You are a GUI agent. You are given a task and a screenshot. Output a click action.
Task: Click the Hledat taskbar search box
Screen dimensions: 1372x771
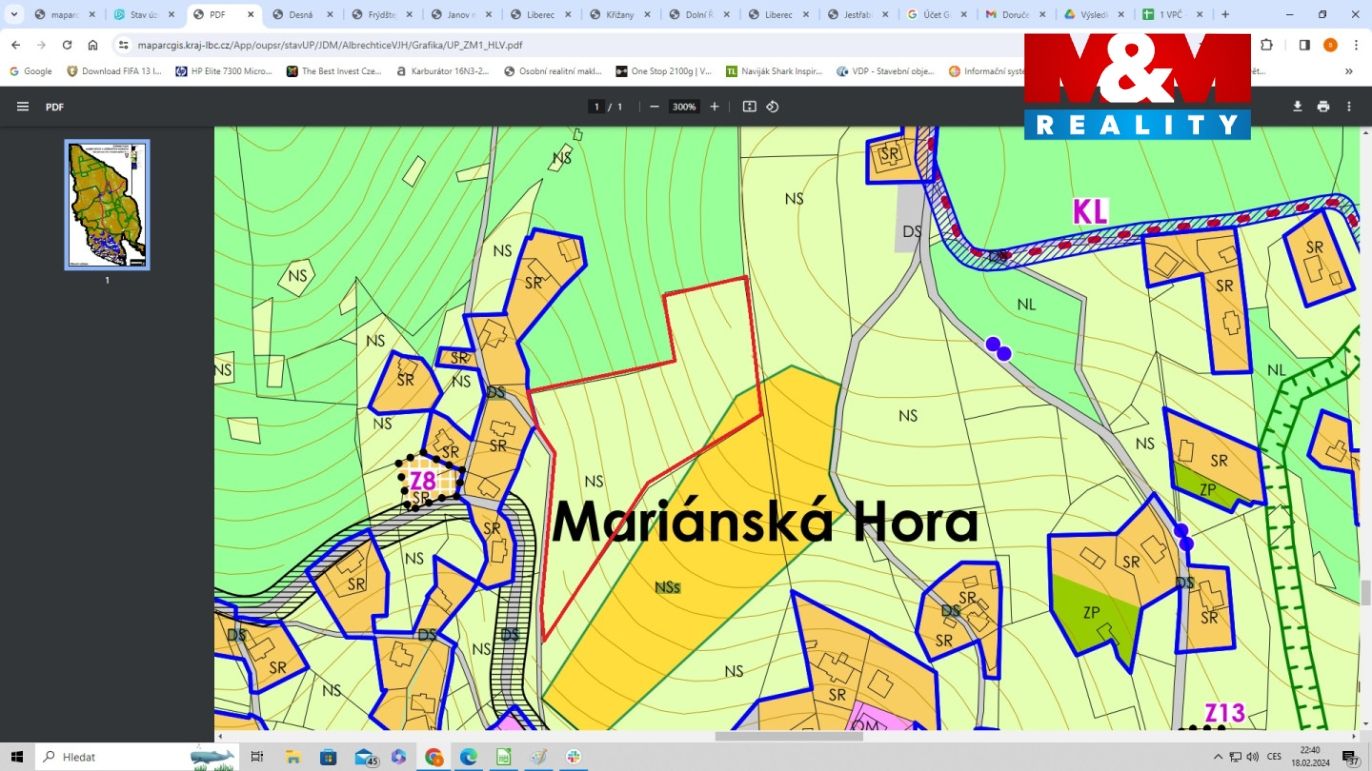tap(137, 757)
